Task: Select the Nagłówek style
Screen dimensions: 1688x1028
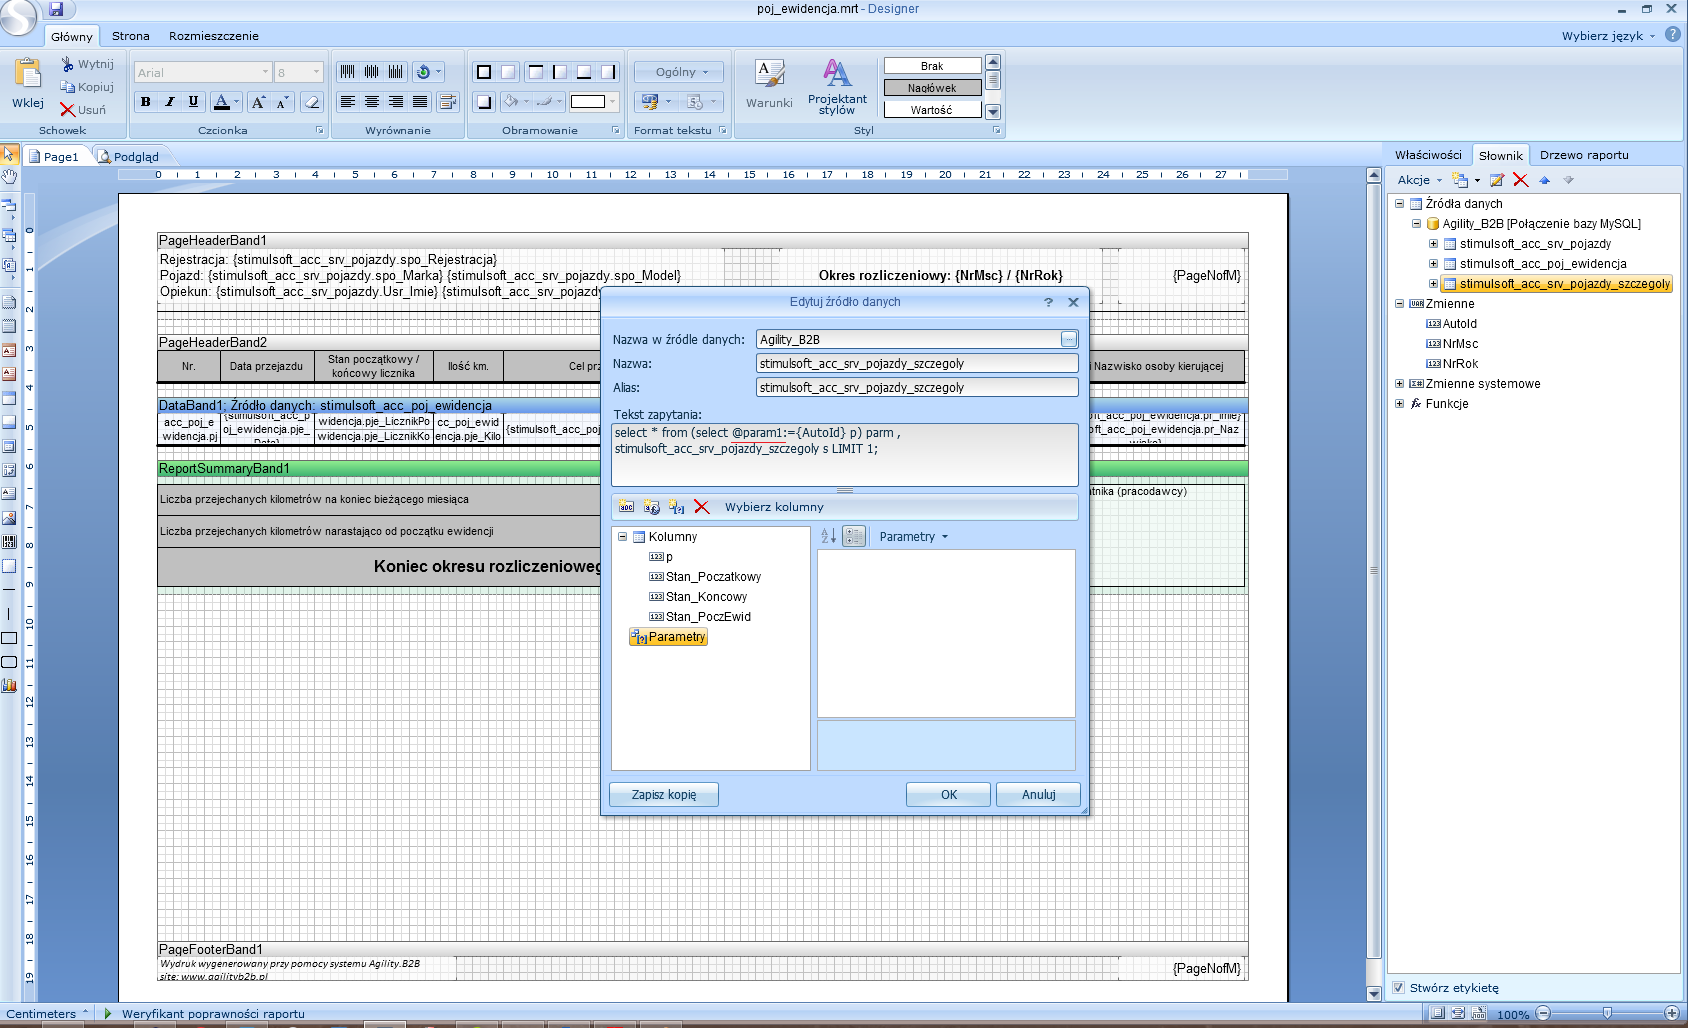Action: click(x=932, y=88)
